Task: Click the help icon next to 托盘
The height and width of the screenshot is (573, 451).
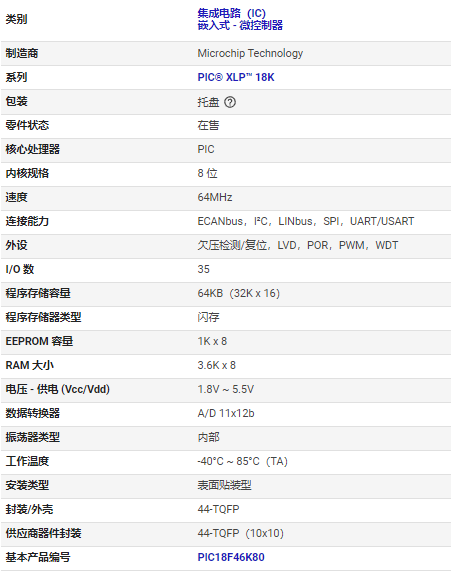Action: point(230,102)
